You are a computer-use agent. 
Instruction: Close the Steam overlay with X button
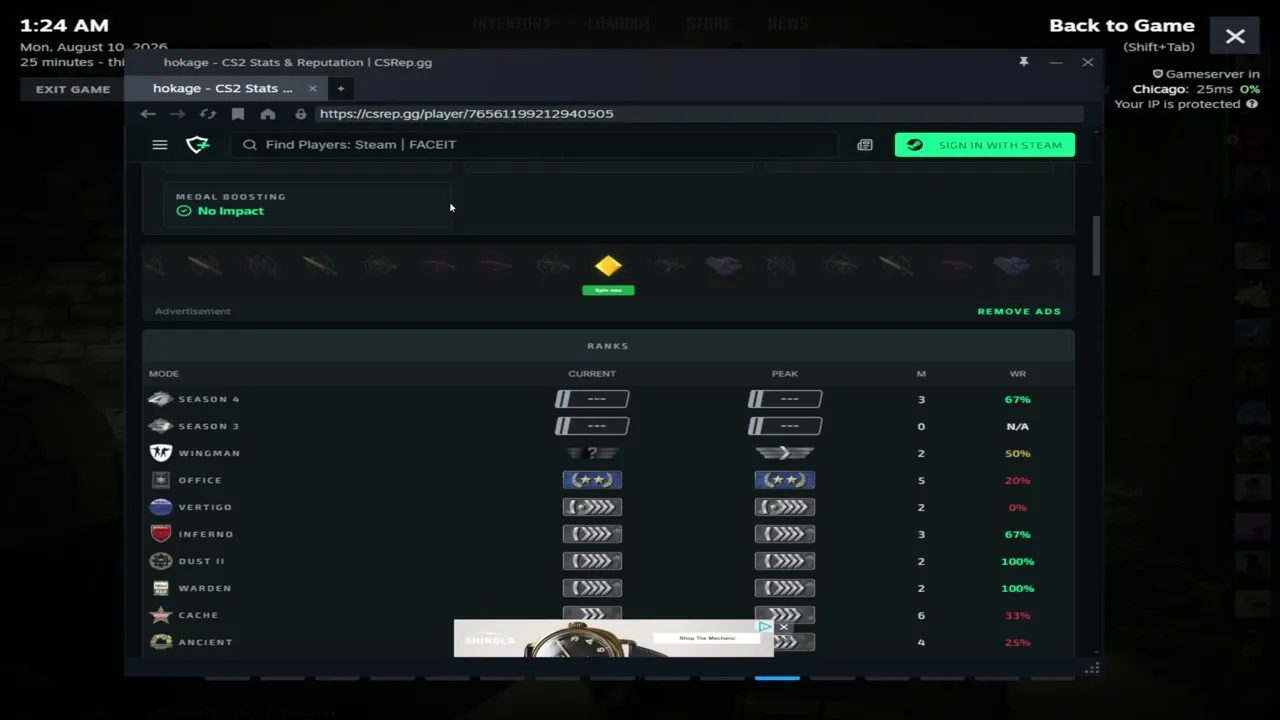1235,37
